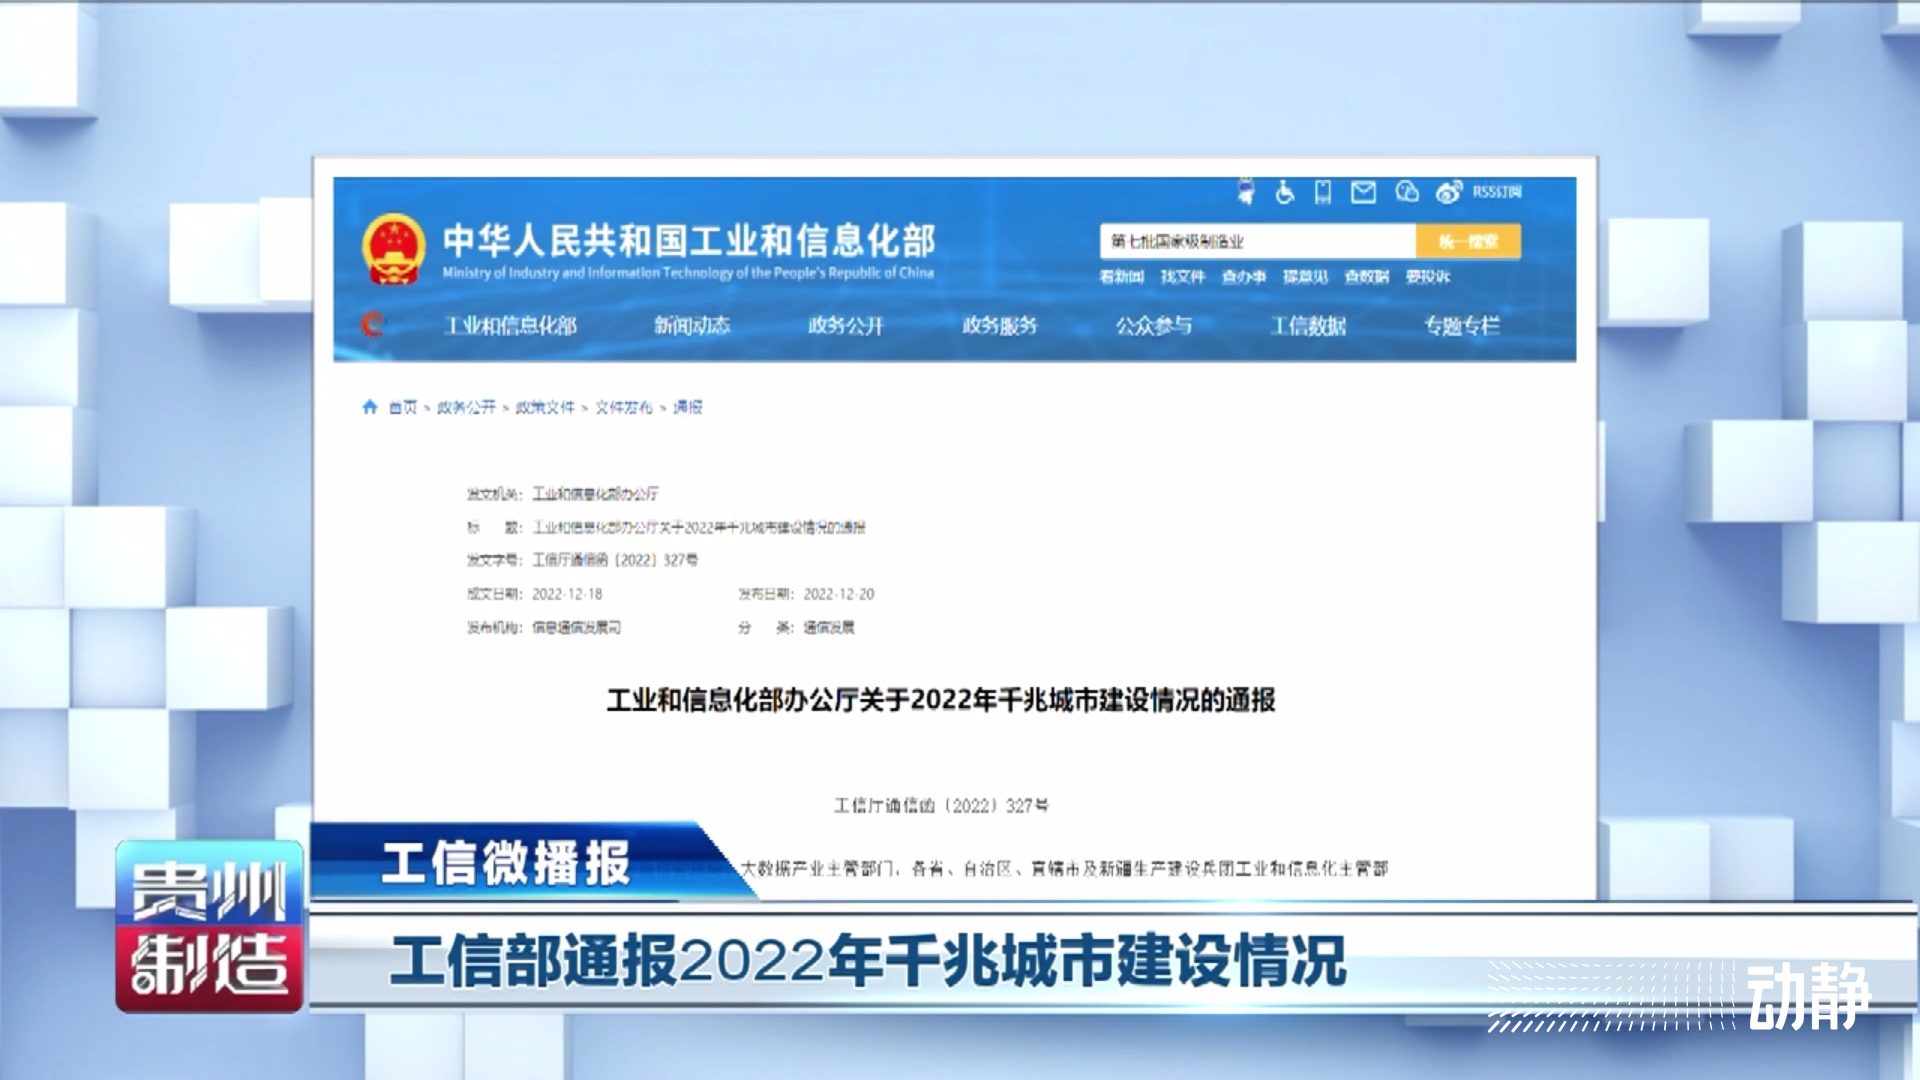
Task: Open the 政务公开 menu
Action: (x=846, y=325)
